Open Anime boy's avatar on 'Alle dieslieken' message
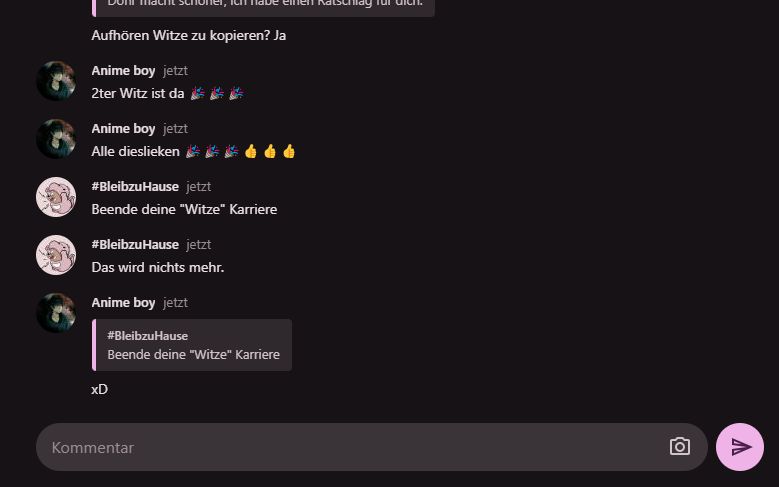Viewport: 779px width, 487px height. (x=56, y=139)
